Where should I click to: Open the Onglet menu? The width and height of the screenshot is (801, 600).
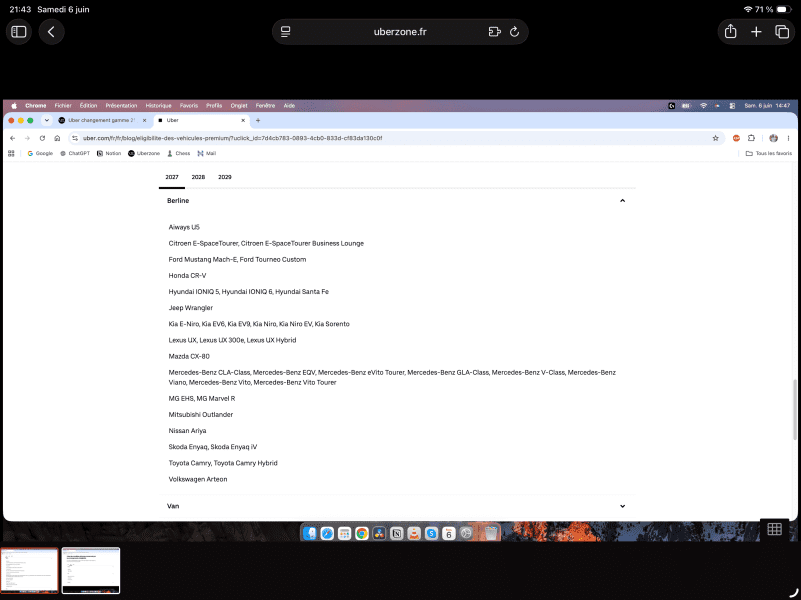pyautogui.click(x=239, y=106)
